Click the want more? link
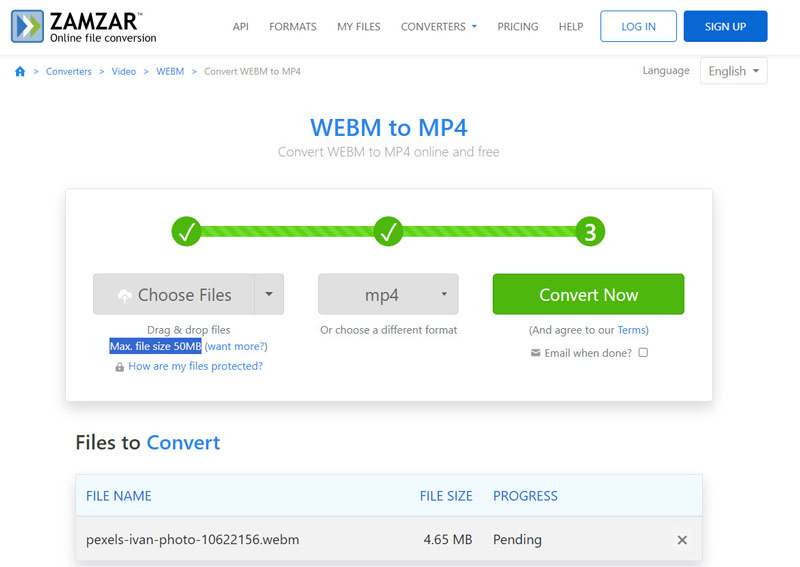This screenshot has width=800, height=567. pos(236,347)
